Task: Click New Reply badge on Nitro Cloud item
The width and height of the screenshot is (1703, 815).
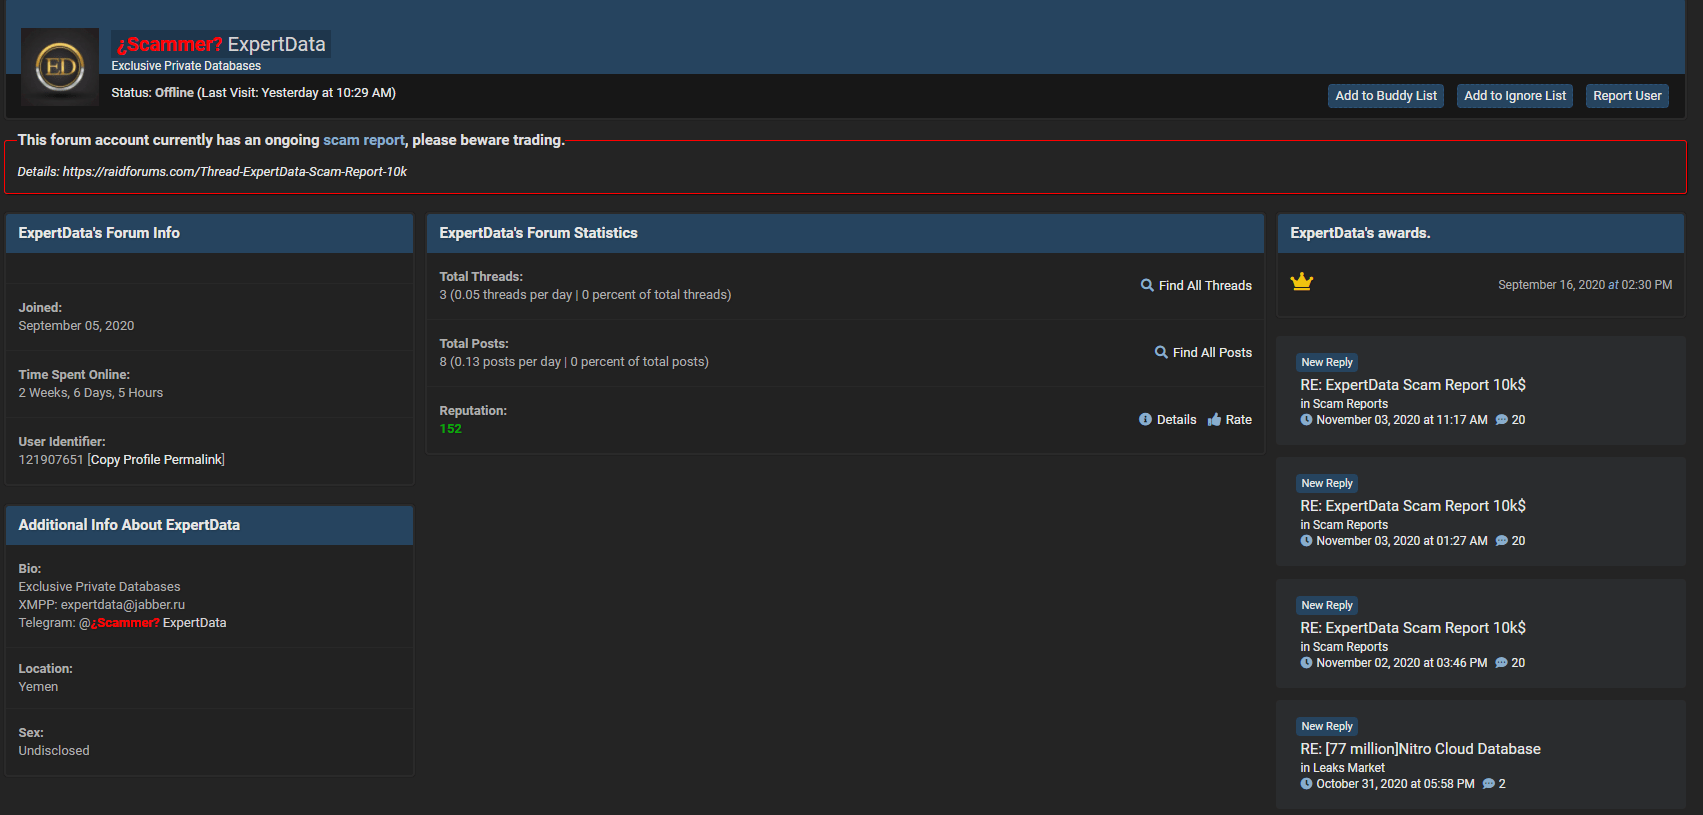Action: (x=1327, y=726)
